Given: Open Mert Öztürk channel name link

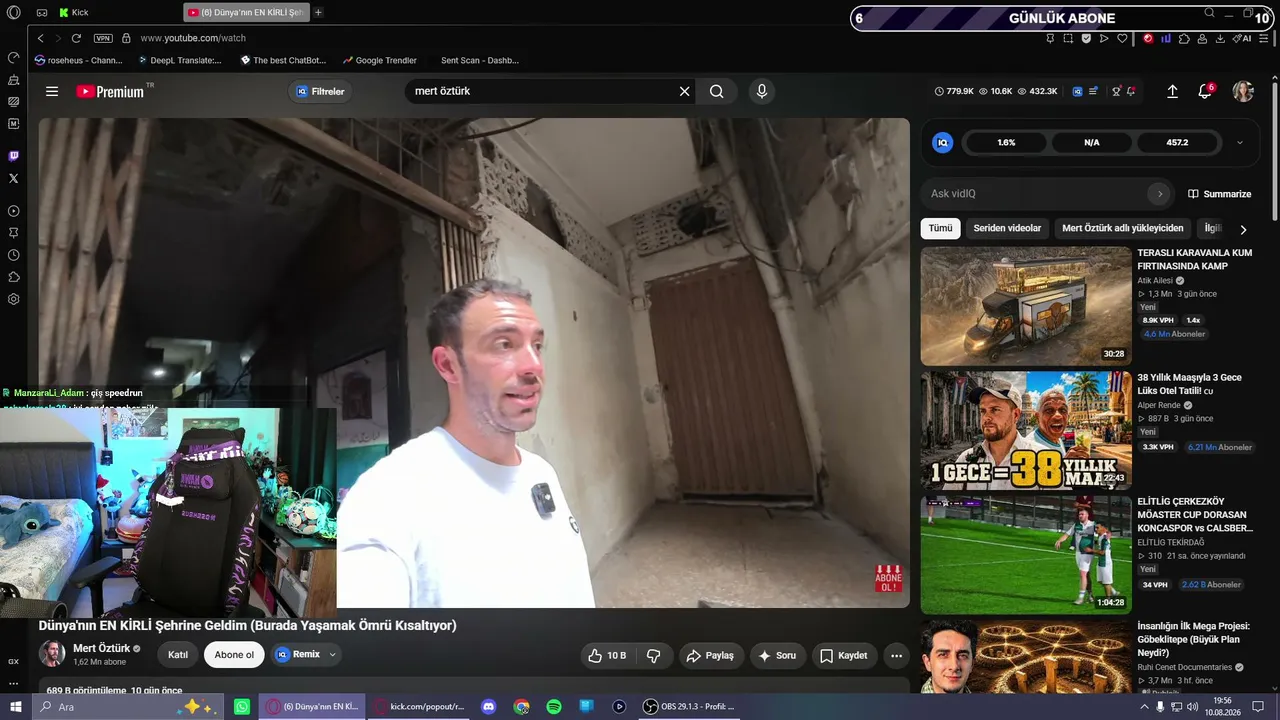Looking at the screenshot, I should (102, 648).
